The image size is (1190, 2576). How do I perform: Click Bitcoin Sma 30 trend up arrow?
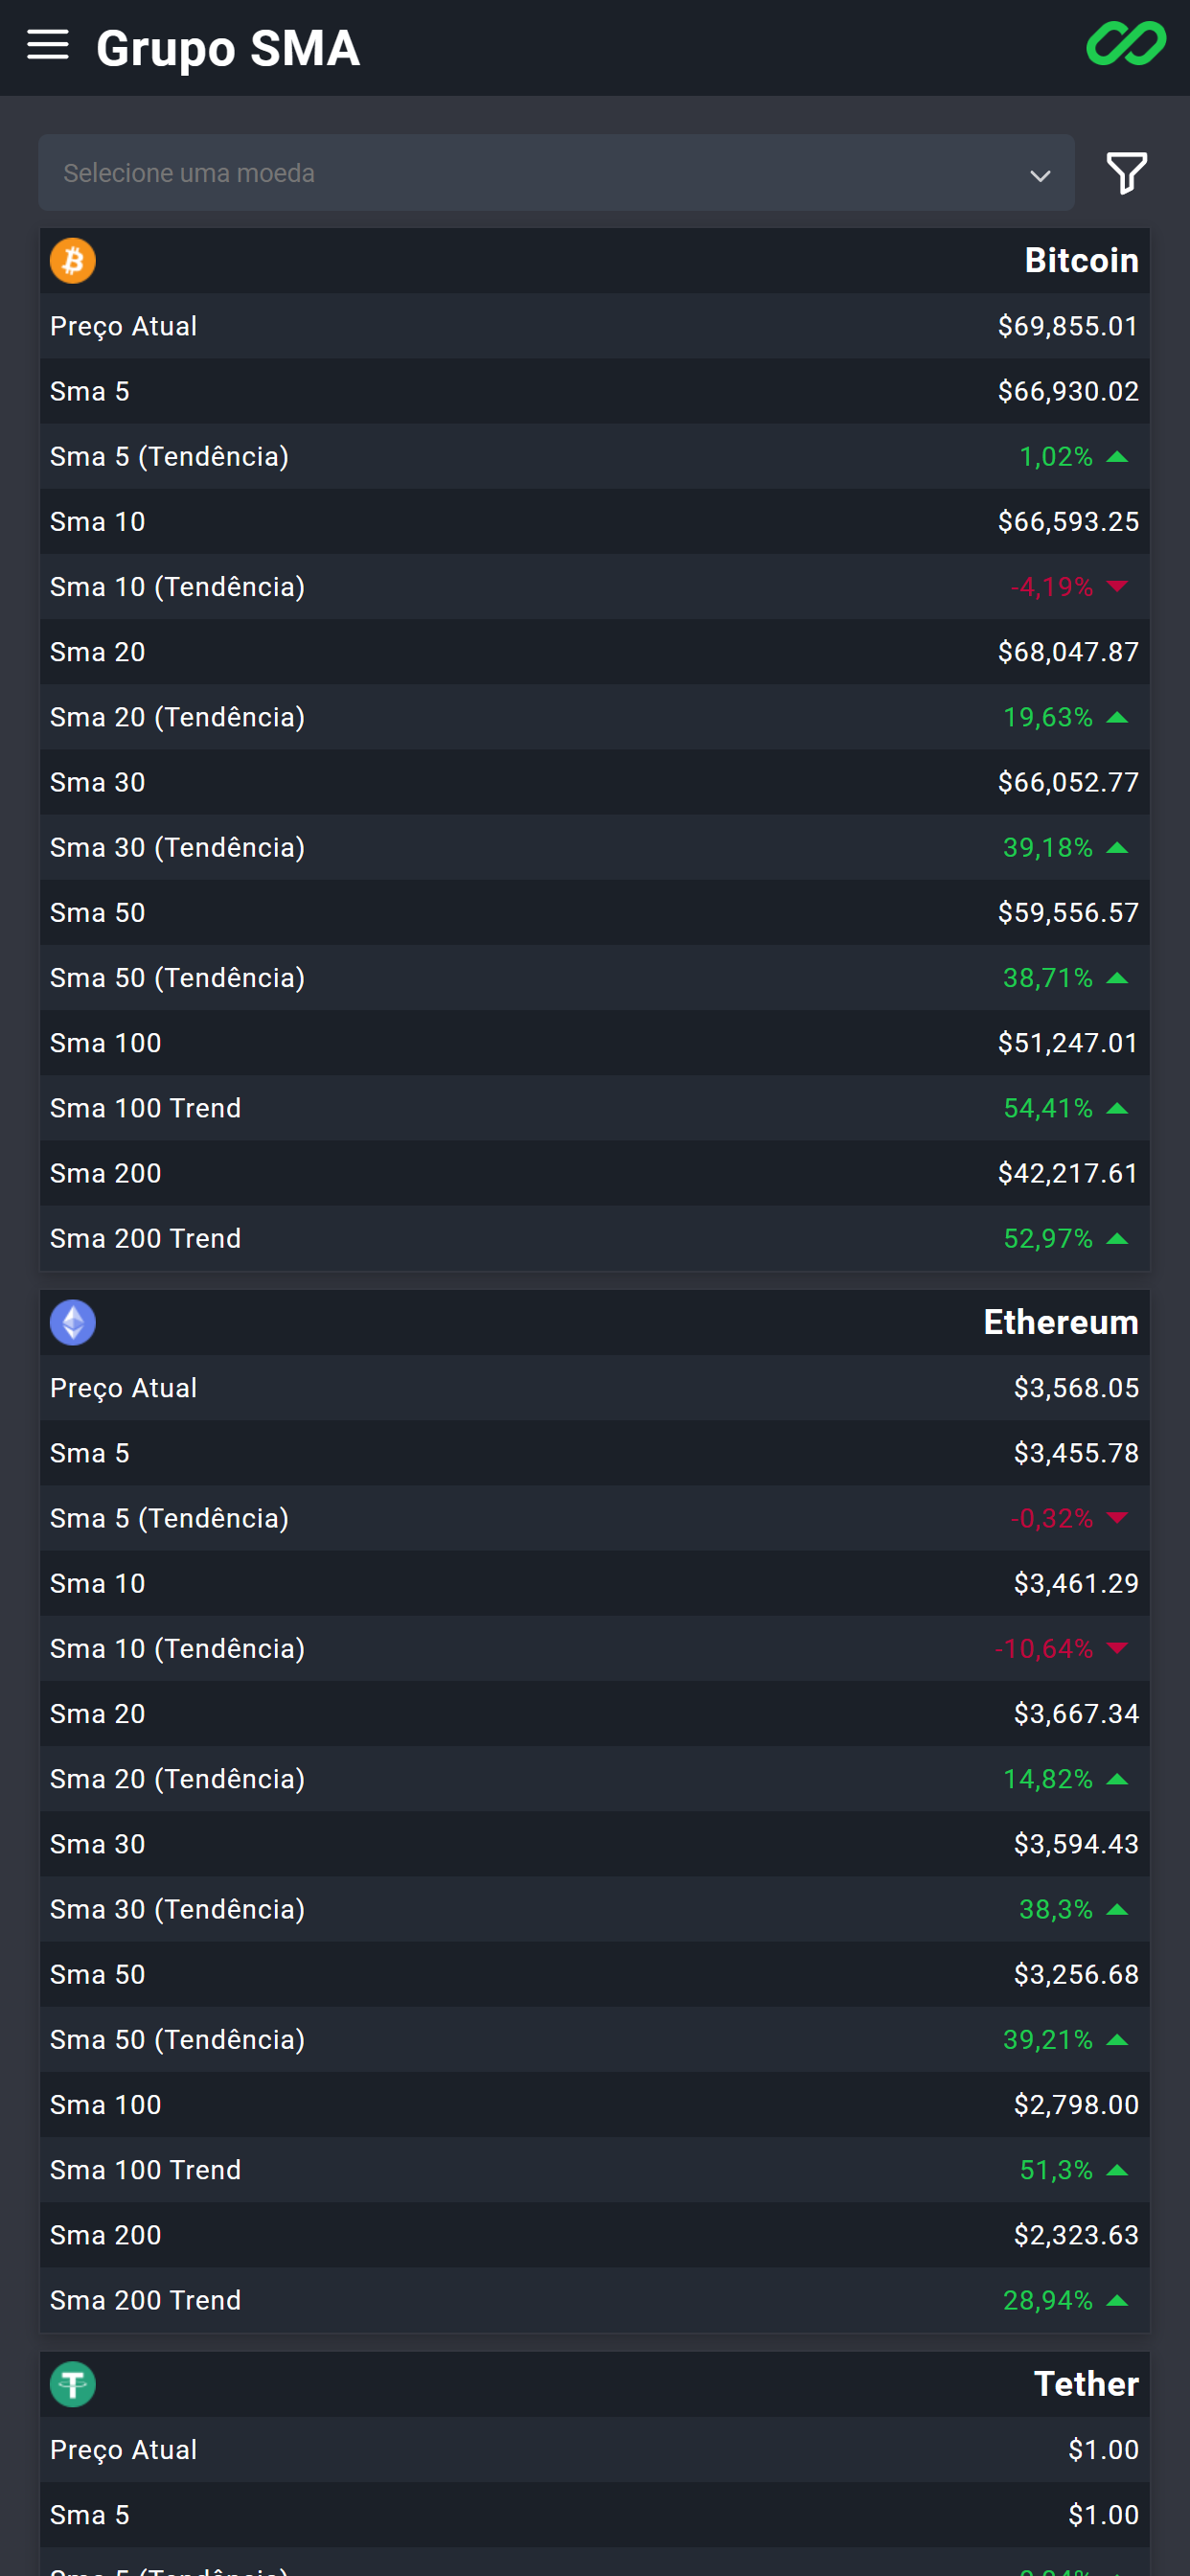click(x=1117, y=848)
